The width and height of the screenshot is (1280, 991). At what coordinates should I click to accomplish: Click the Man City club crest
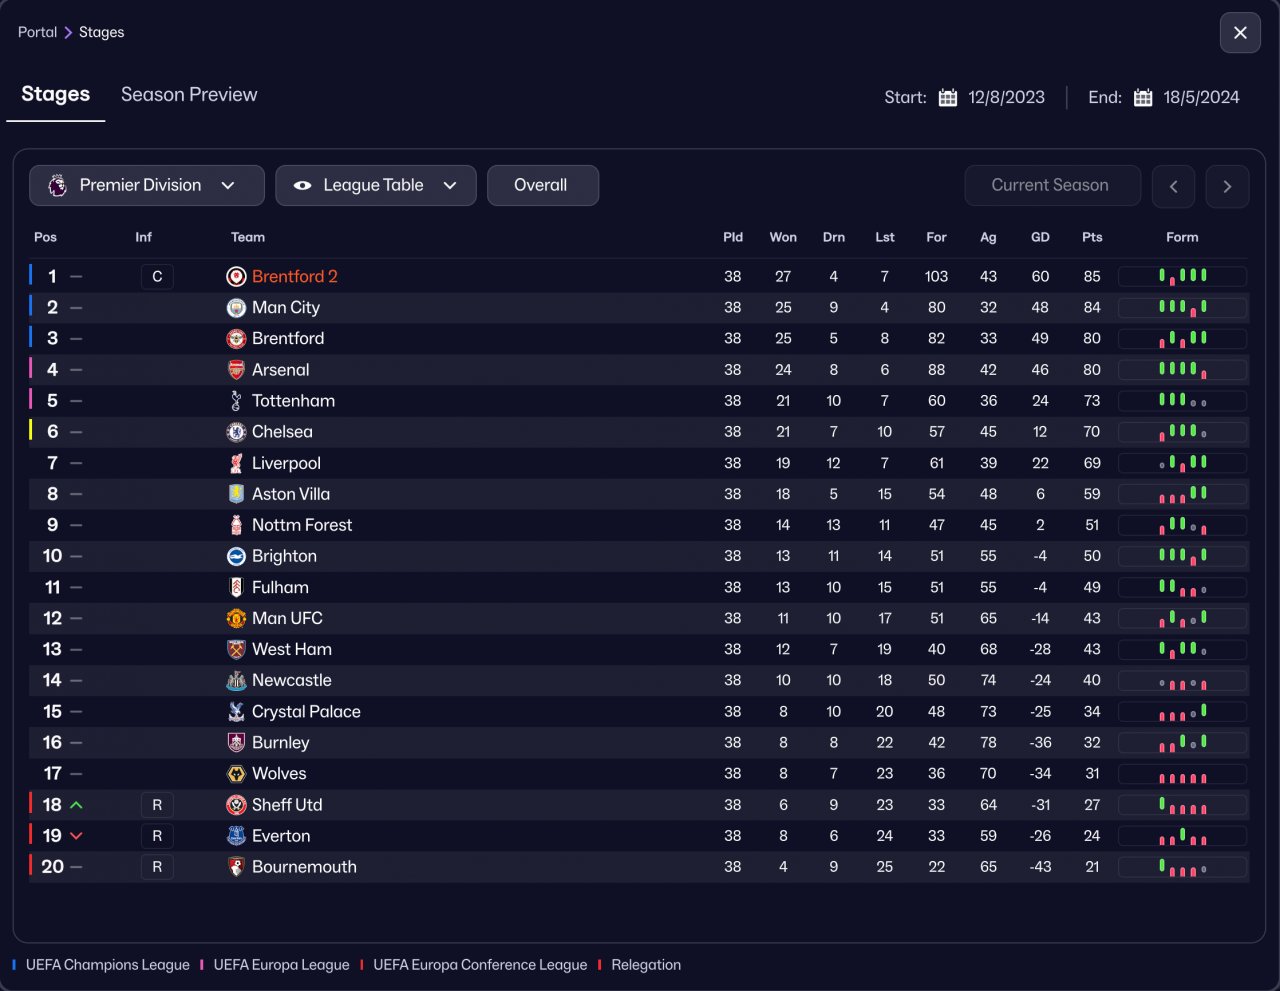pyautogui.click(x=236, y=308)
